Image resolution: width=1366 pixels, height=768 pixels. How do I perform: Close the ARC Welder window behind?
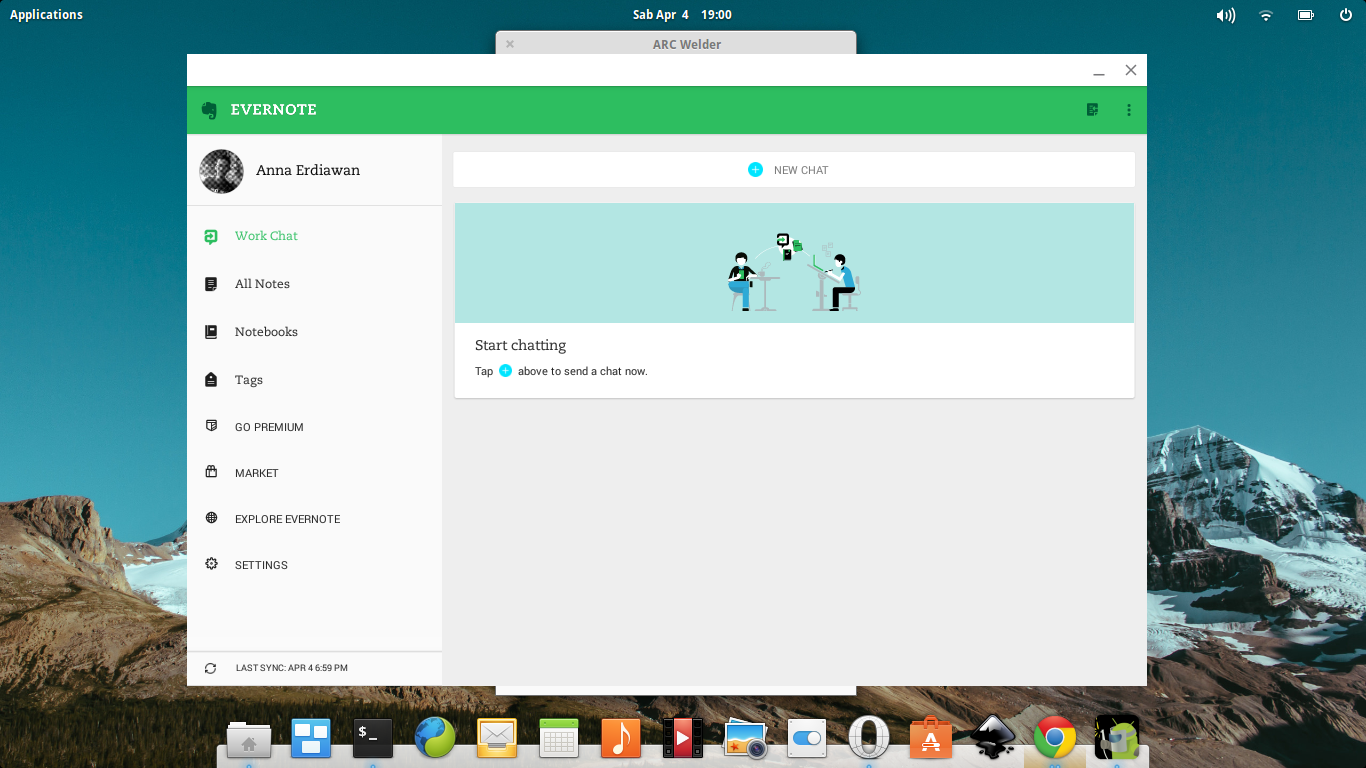pyautogui.click(x=510, y=44)
